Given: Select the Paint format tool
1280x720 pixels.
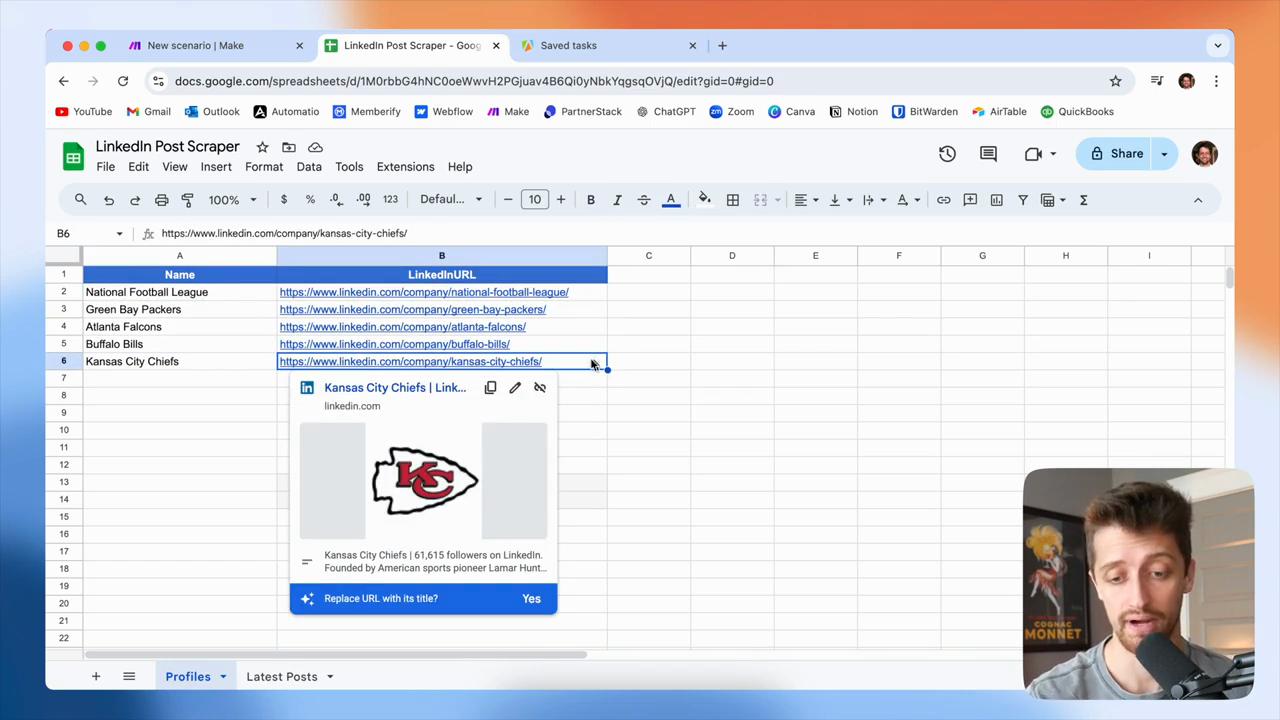Looking at the screenshot, I should pos(187,200).
